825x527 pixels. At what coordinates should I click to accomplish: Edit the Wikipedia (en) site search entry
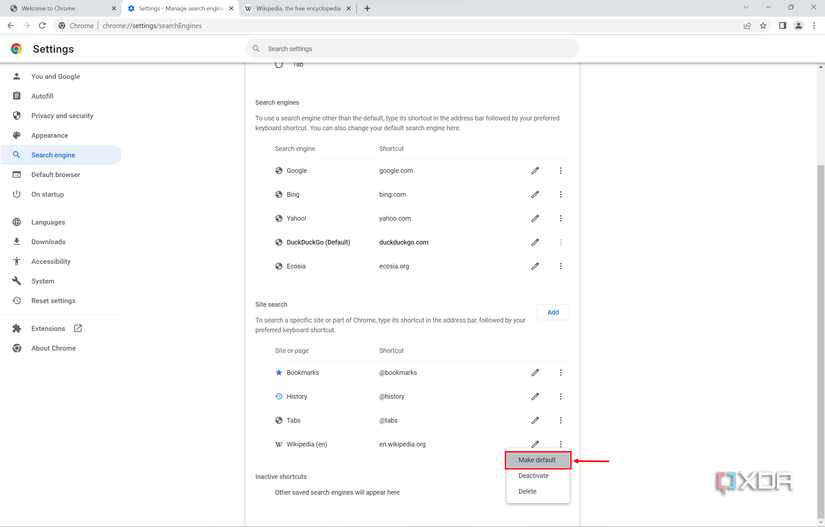[535, 444]
